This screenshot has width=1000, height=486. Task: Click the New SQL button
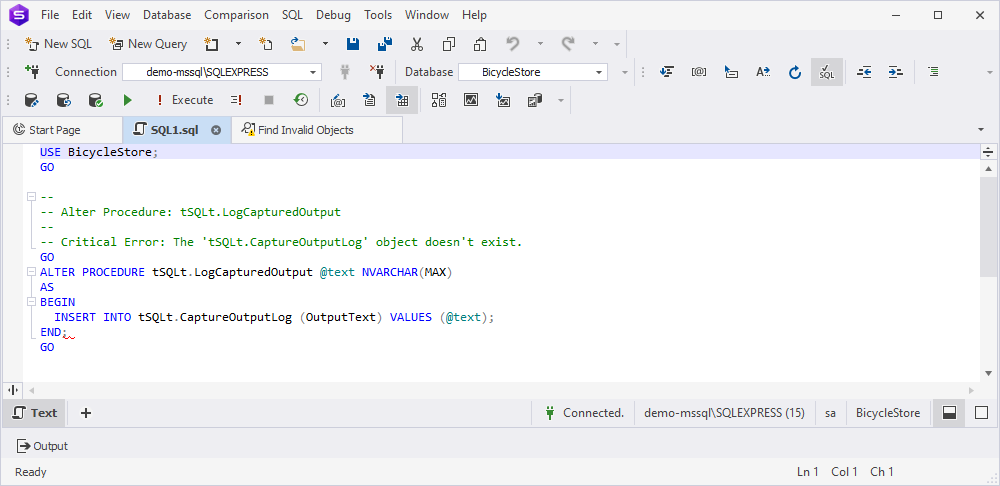tap(58, 44)
